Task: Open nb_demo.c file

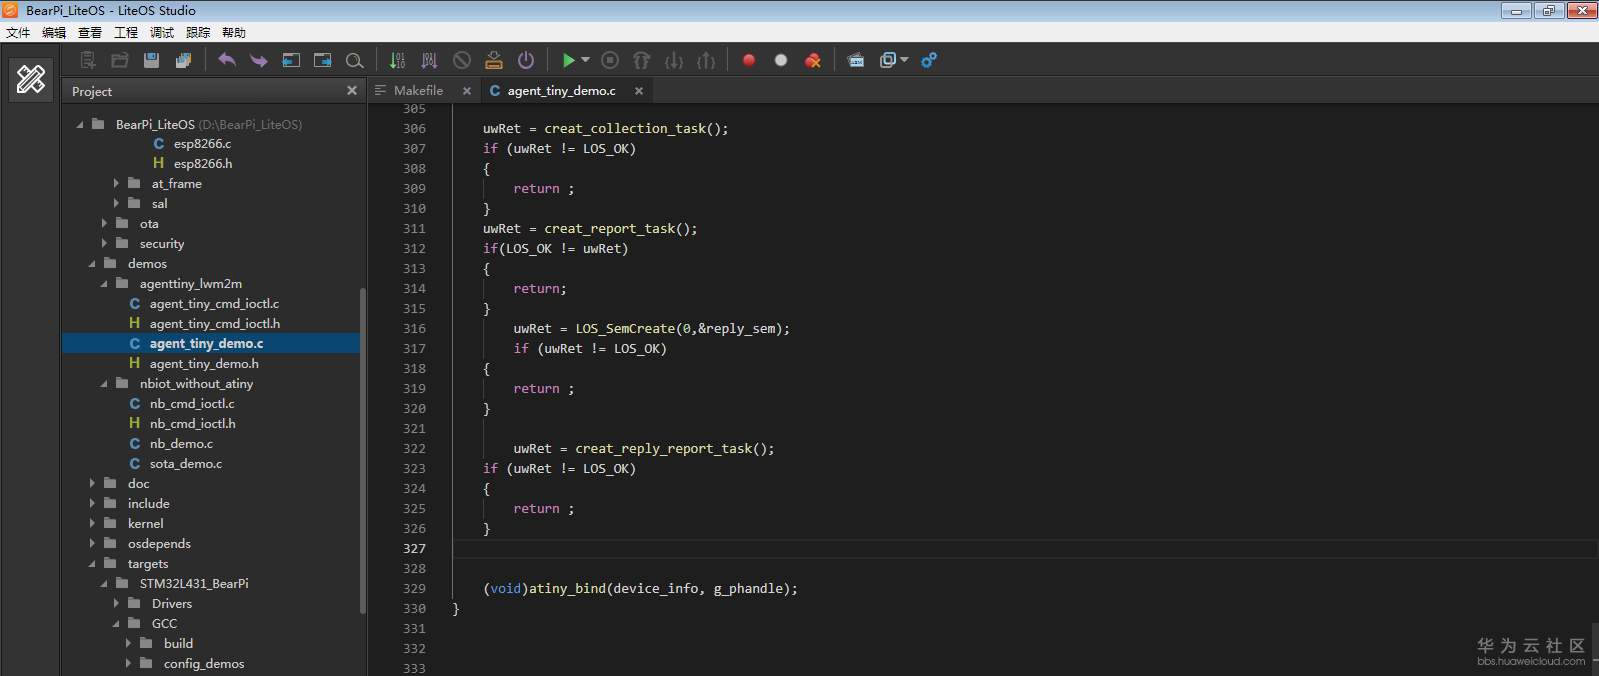Action: [181, 443]
